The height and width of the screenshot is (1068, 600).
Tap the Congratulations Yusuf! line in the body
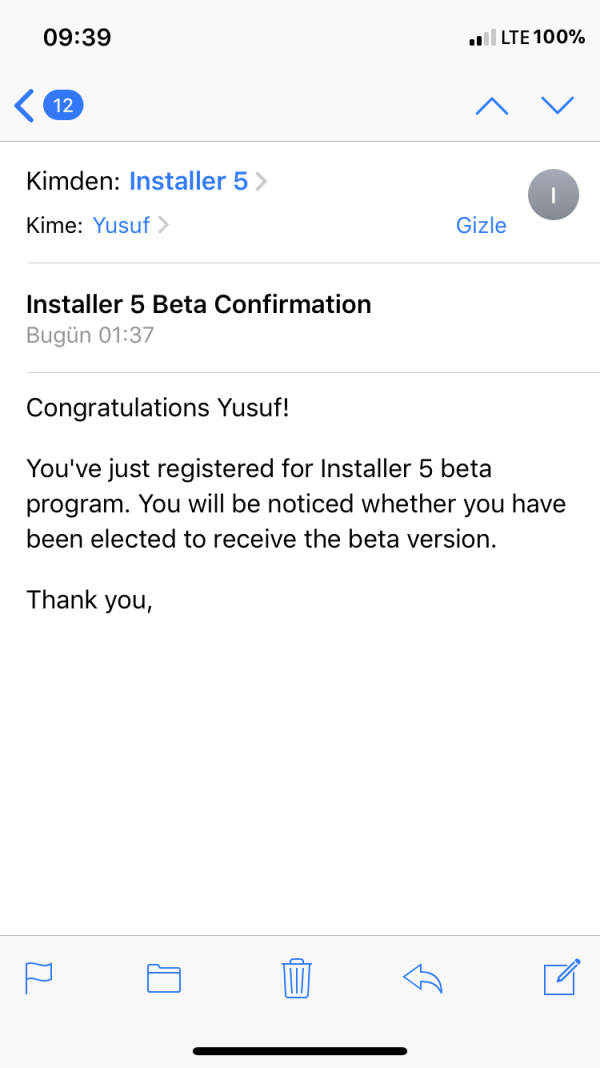148,408
